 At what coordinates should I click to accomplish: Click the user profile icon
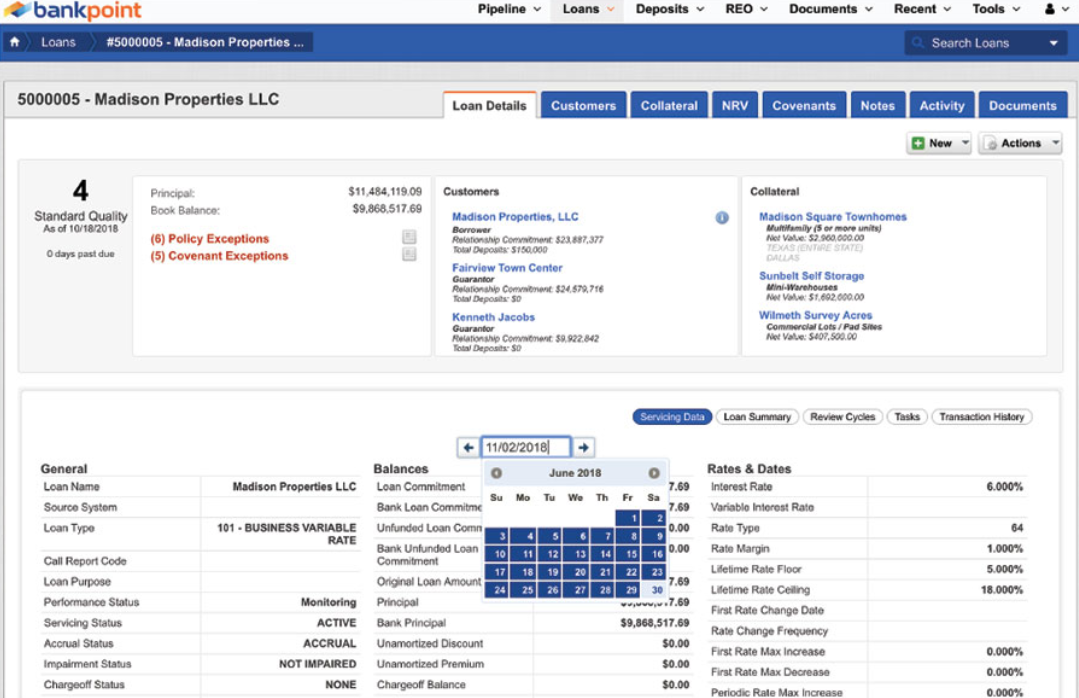coord(1049,9)
